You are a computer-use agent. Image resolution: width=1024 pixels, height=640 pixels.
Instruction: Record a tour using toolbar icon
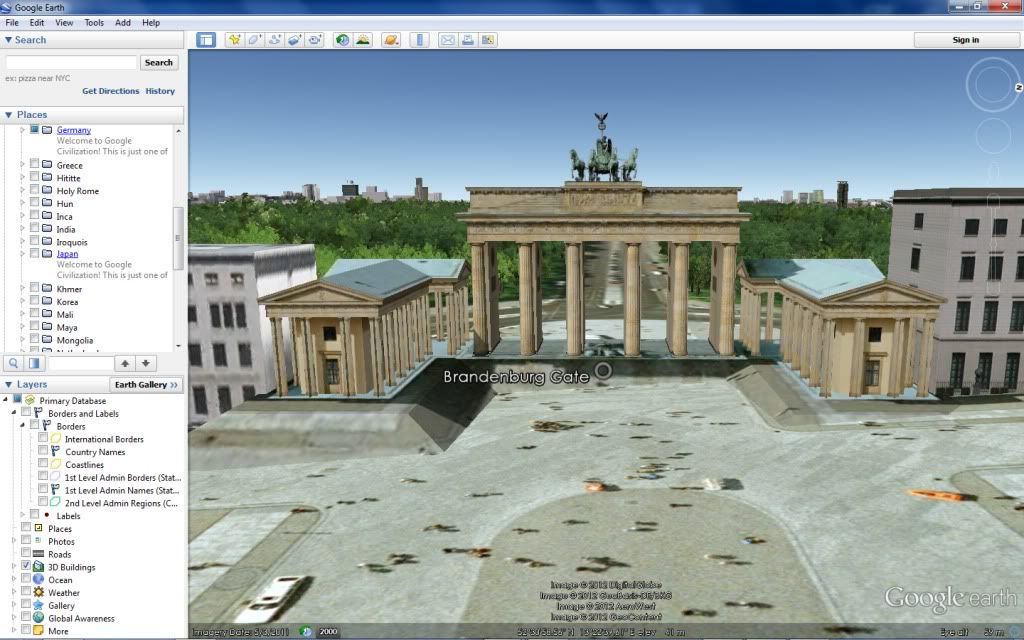tap(315, 40)
